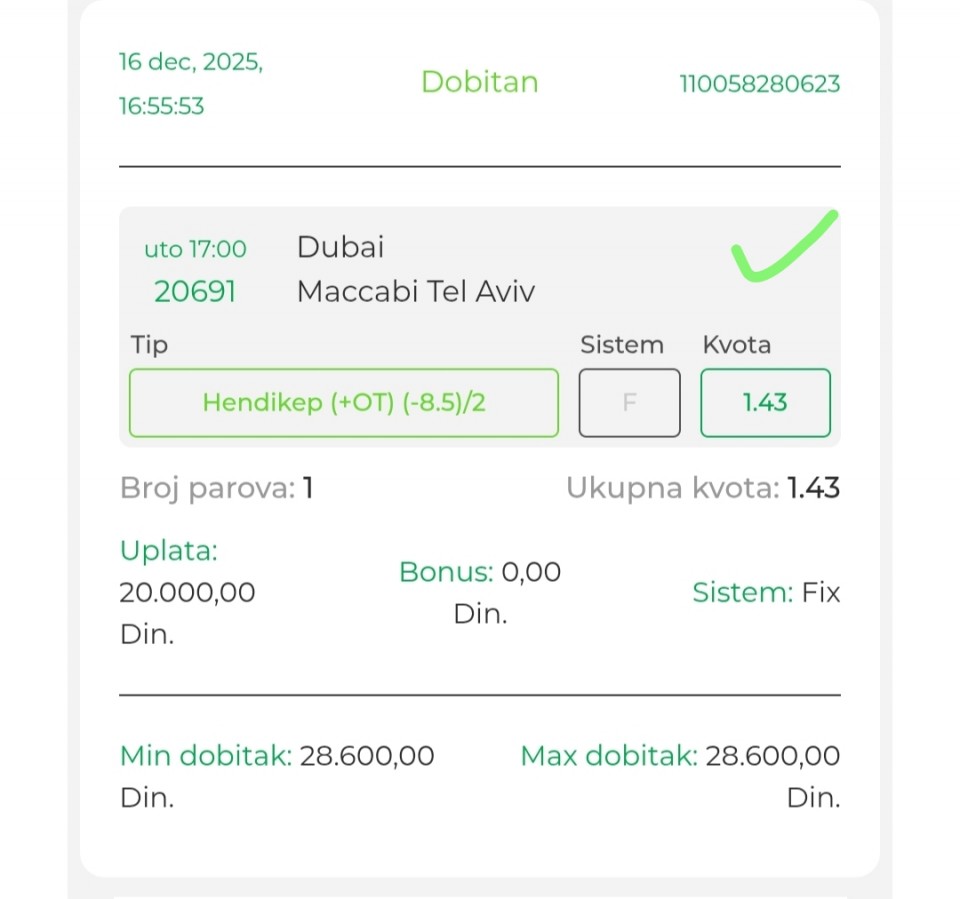Screen dimensions: 960x899
Task: Click the 1.43 odds box
Action: pyautogui.click(x=765, y=403)
